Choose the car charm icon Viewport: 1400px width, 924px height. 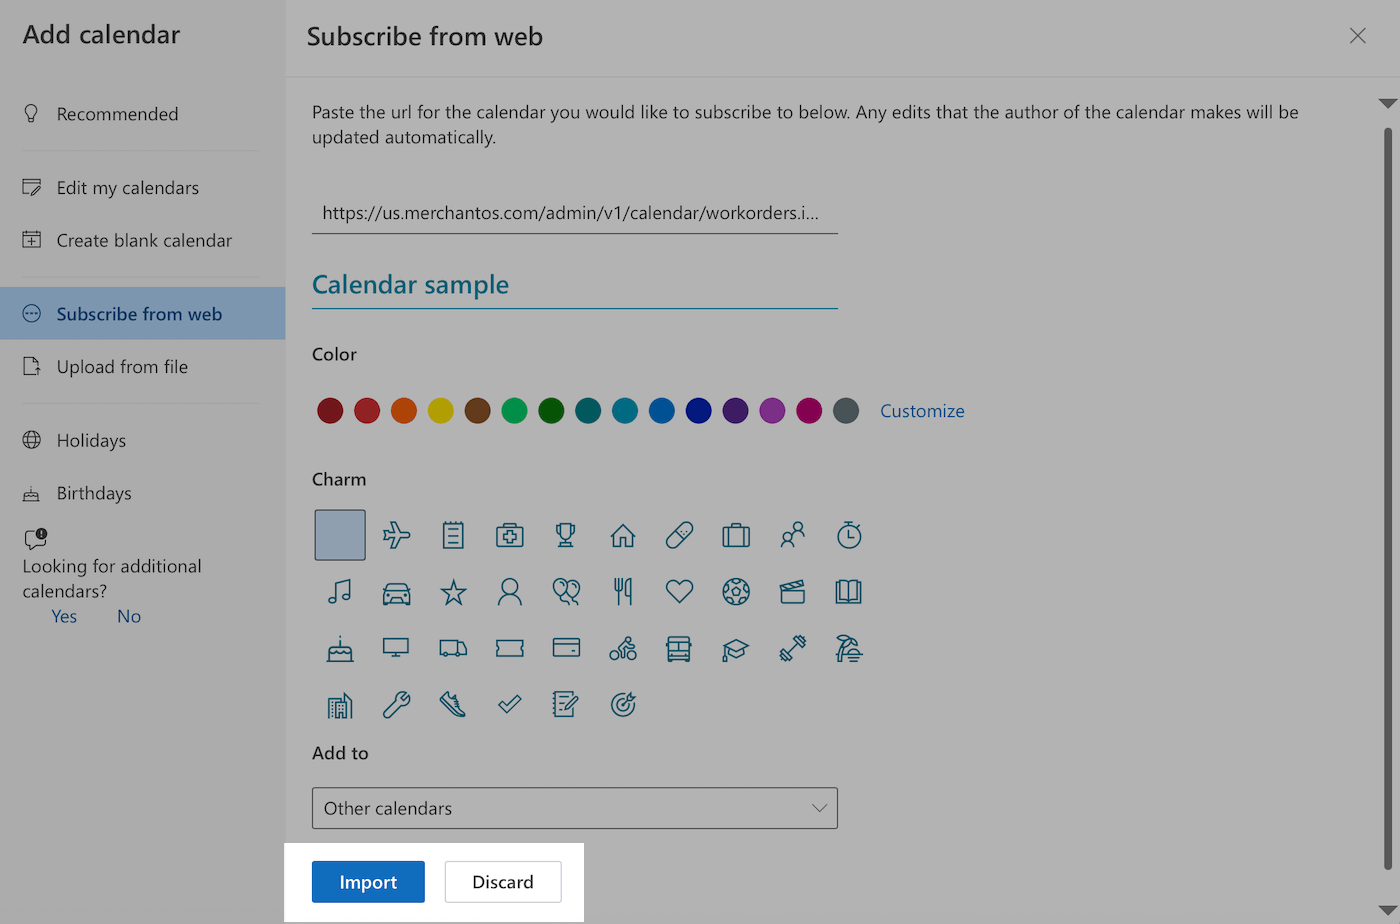pyautogui.click(x=396, y=593)
